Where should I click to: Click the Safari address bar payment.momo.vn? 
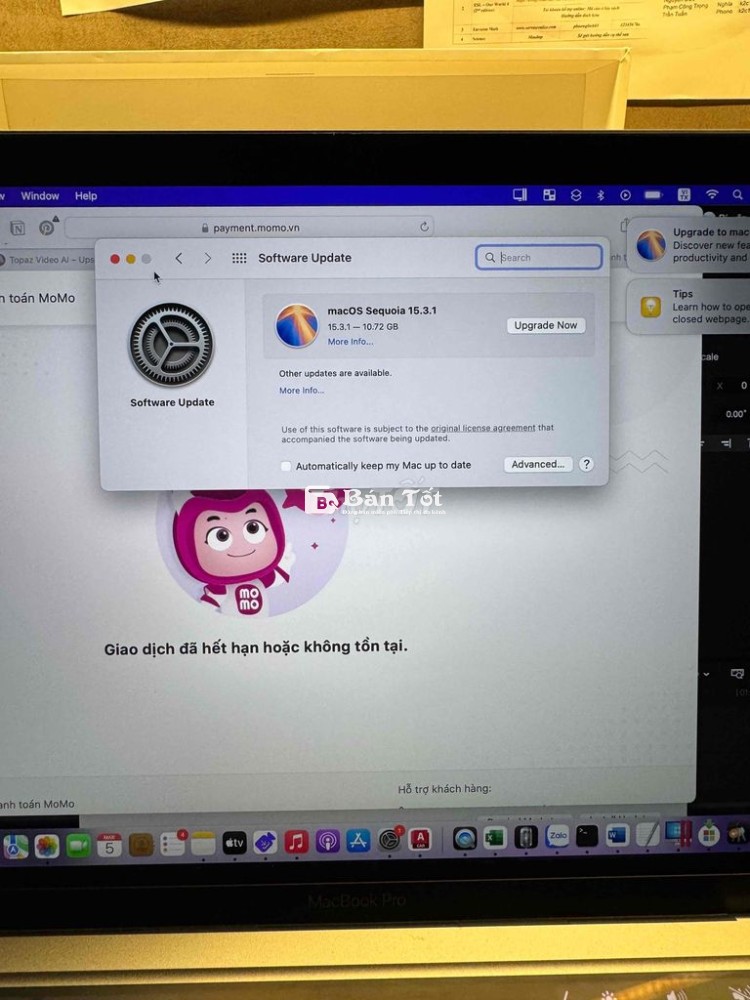249,228
